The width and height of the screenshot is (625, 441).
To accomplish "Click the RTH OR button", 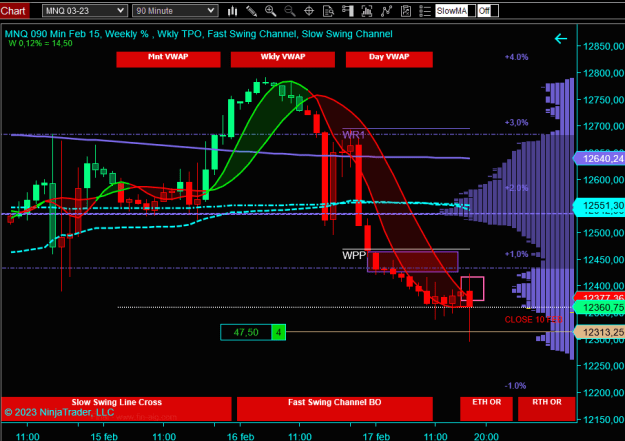I will click(x=547, y=409).
